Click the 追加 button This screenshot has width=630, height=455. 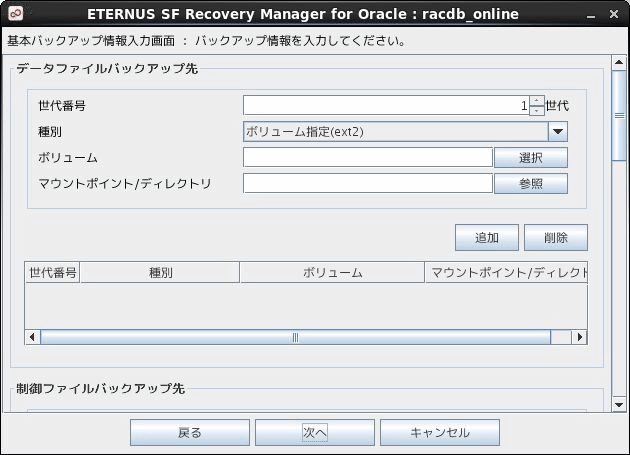pos(487,238)
